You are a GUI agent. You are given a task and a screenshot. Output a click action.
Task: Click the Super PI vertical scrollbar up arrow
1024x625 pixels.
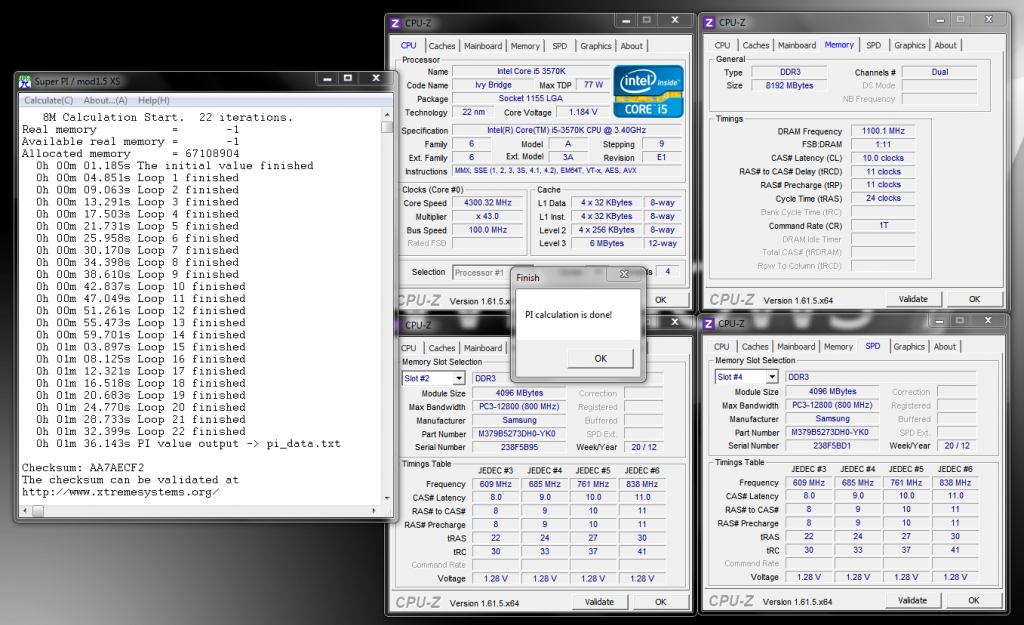click(387, 114)
